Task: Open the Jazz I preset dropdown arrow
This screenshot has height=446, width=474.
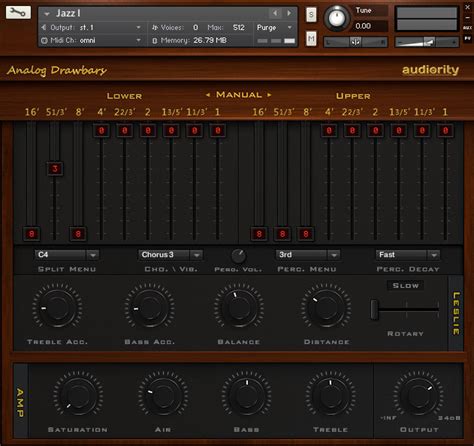Action: click(47, 14)
